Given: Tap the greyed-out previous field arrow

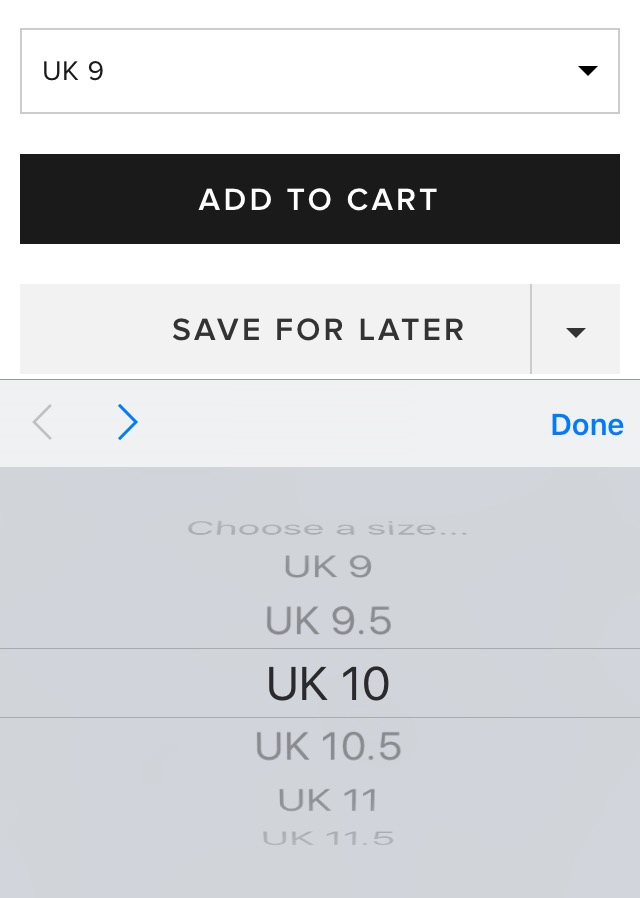Looking at the screenshot, I should tap(42, 424).
